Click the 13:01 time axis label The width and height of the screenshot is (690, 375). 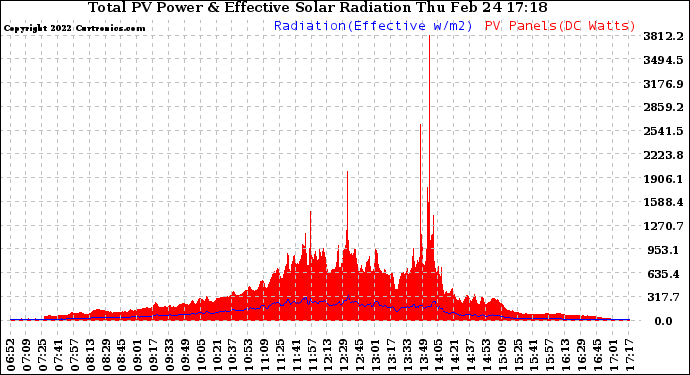click(375, 355)
